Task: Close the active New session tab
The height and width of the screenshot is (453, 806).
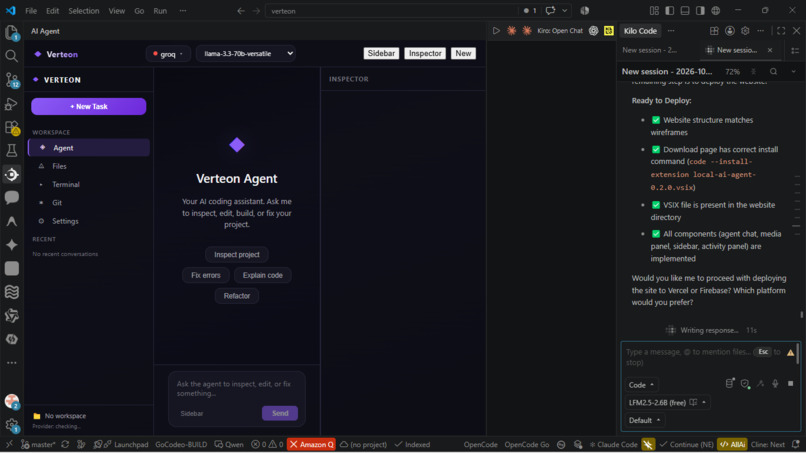Action: pos(770,50)
